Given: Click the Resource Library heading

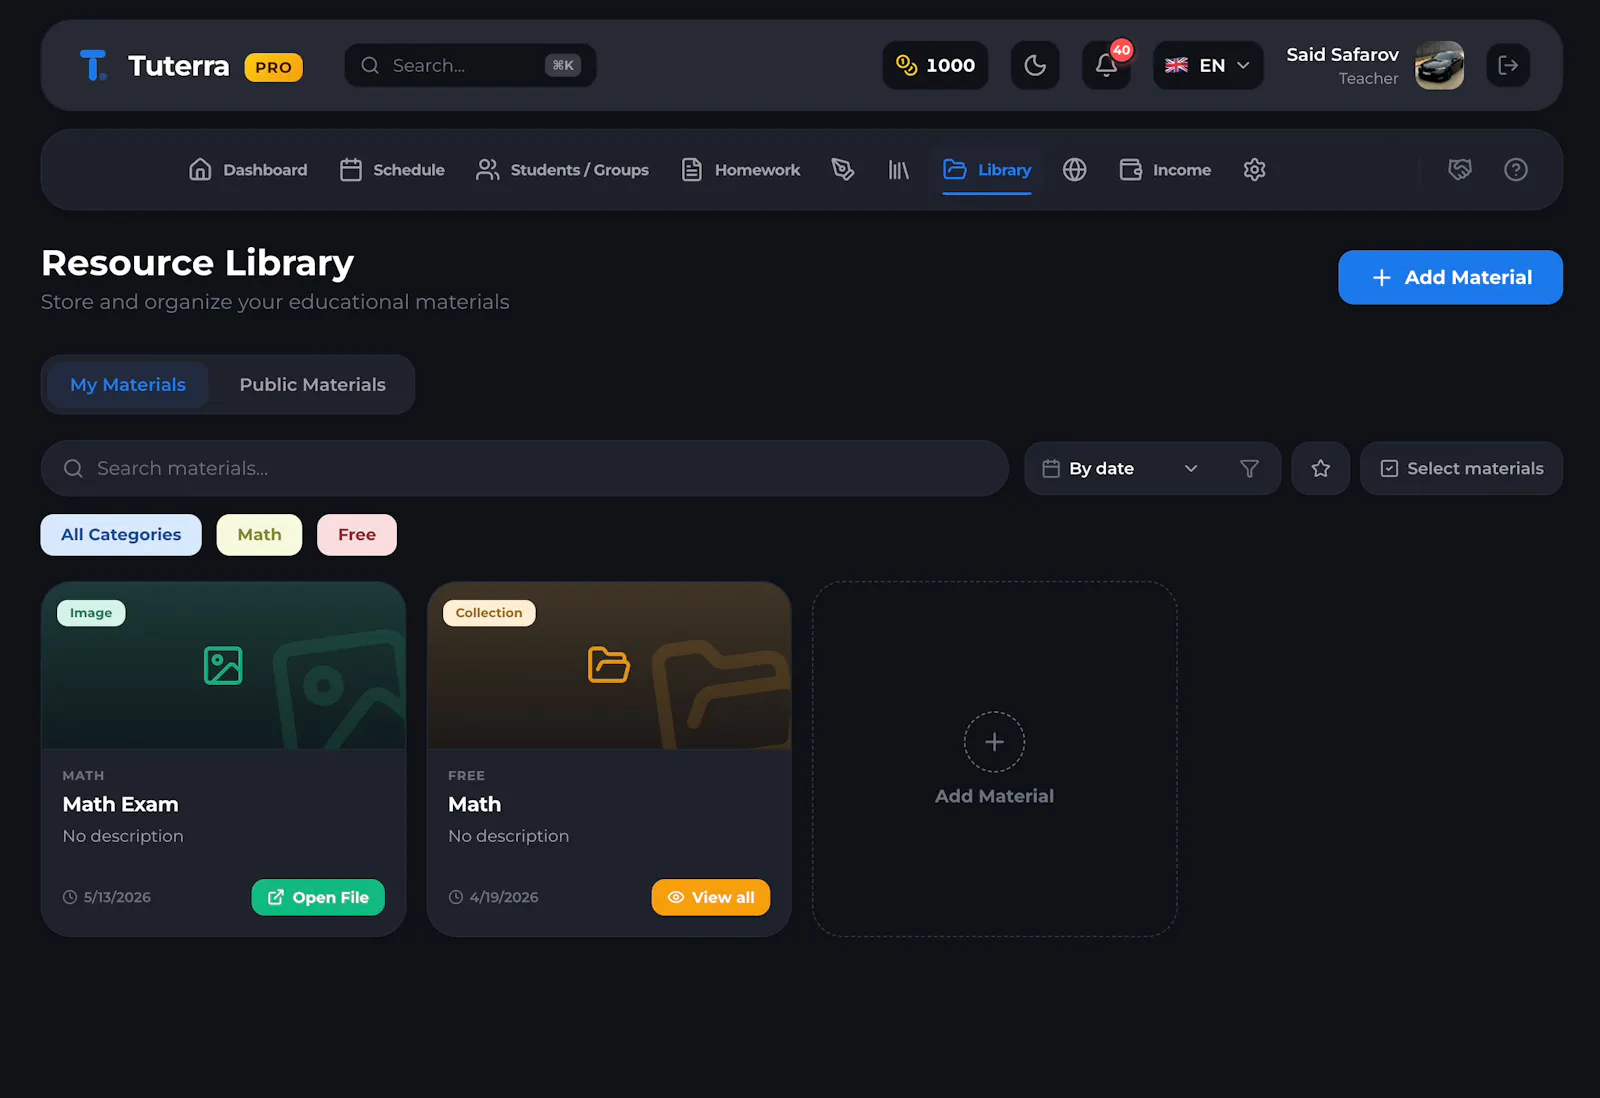Looking at the screenshot, I should pos(198,263).
